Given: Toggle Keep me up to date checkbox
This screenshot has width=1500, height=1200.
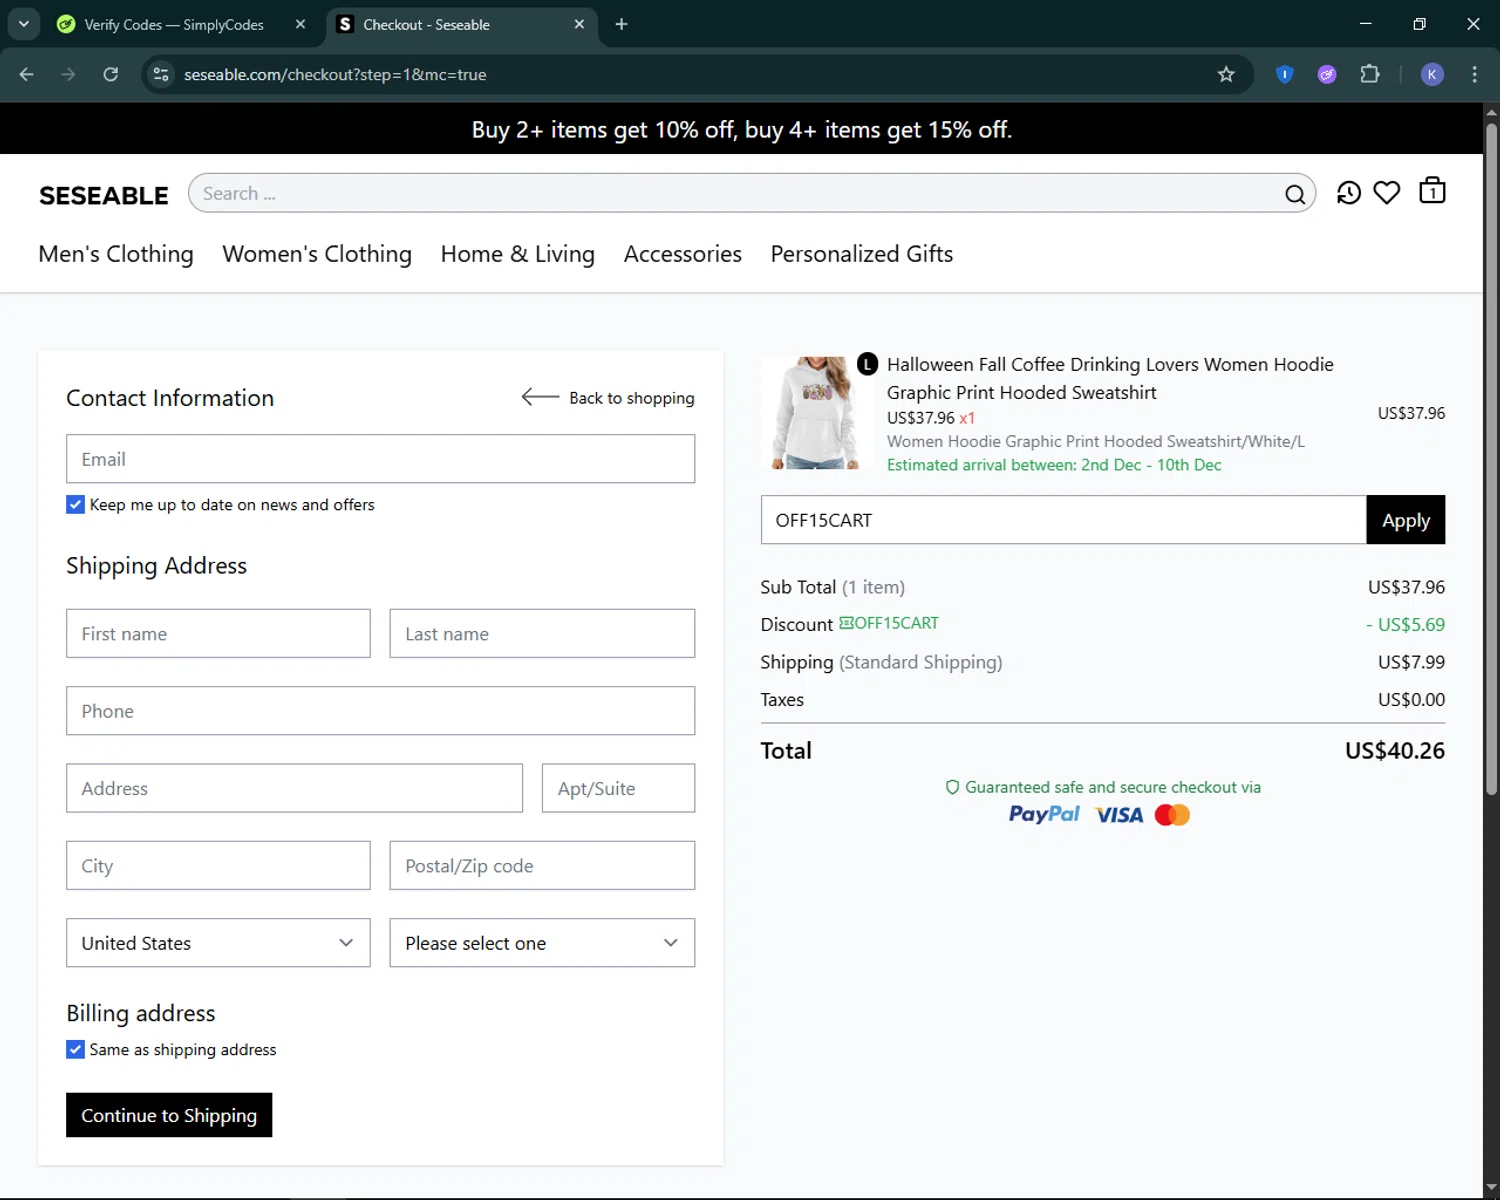Looking at the screenshot, I should coord(75,504).
